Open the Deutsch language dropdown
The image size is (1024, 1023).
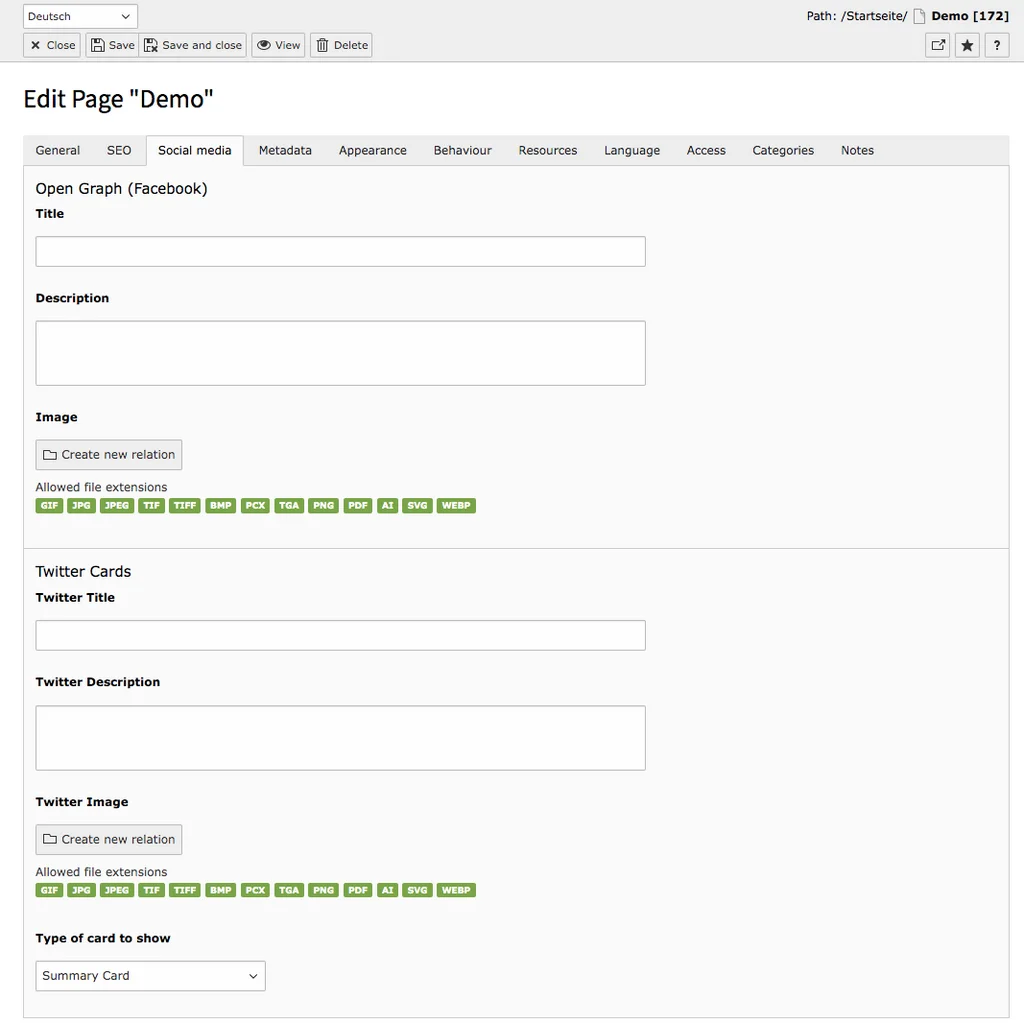[79, 15]
